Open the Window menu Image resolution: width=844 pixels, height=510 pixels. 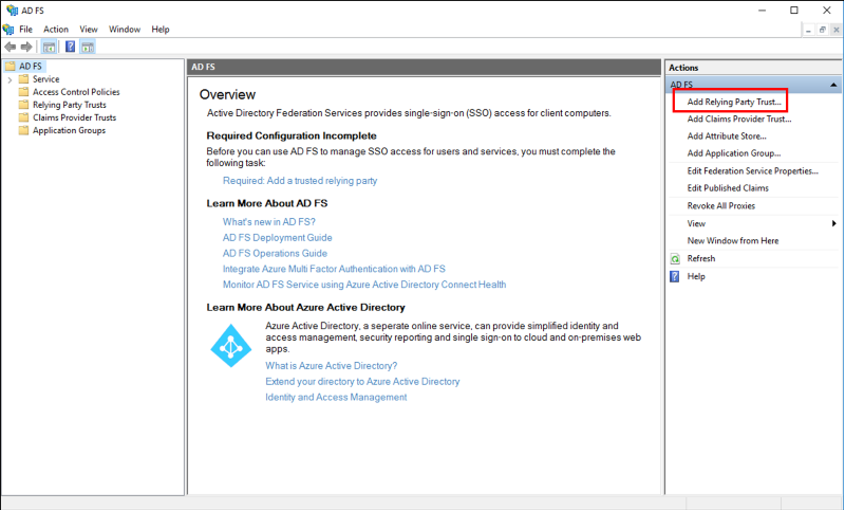(124, 30)
